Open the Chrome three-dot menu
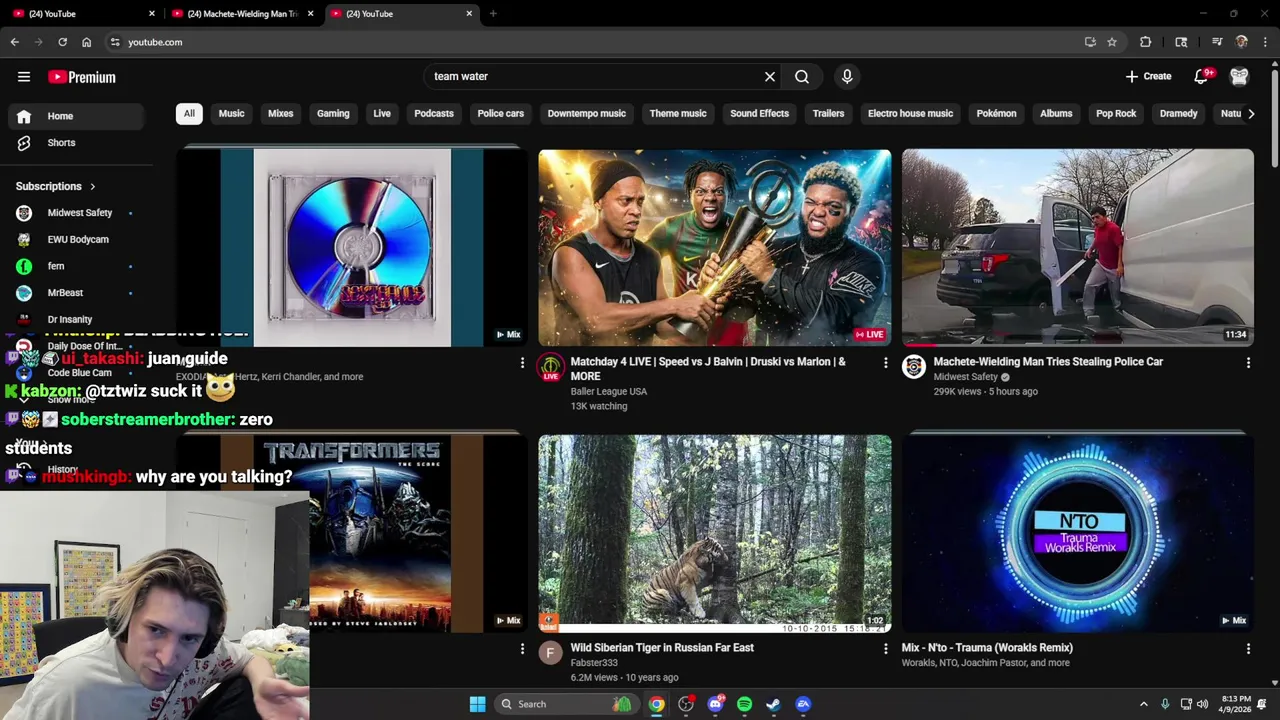This screenshot has width=1280, height=720. tap(1266, 42)
